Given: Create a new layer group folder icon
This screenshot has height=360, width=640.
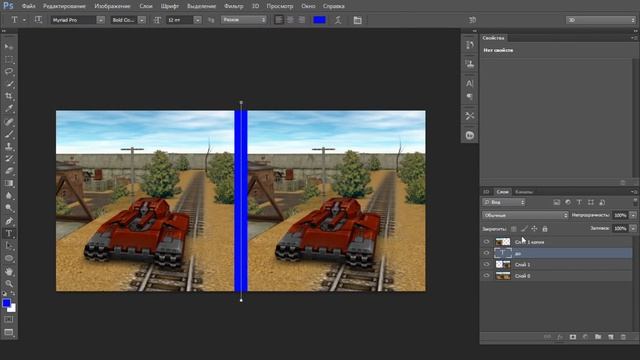Looking at the screenshot, I should 598,337.
